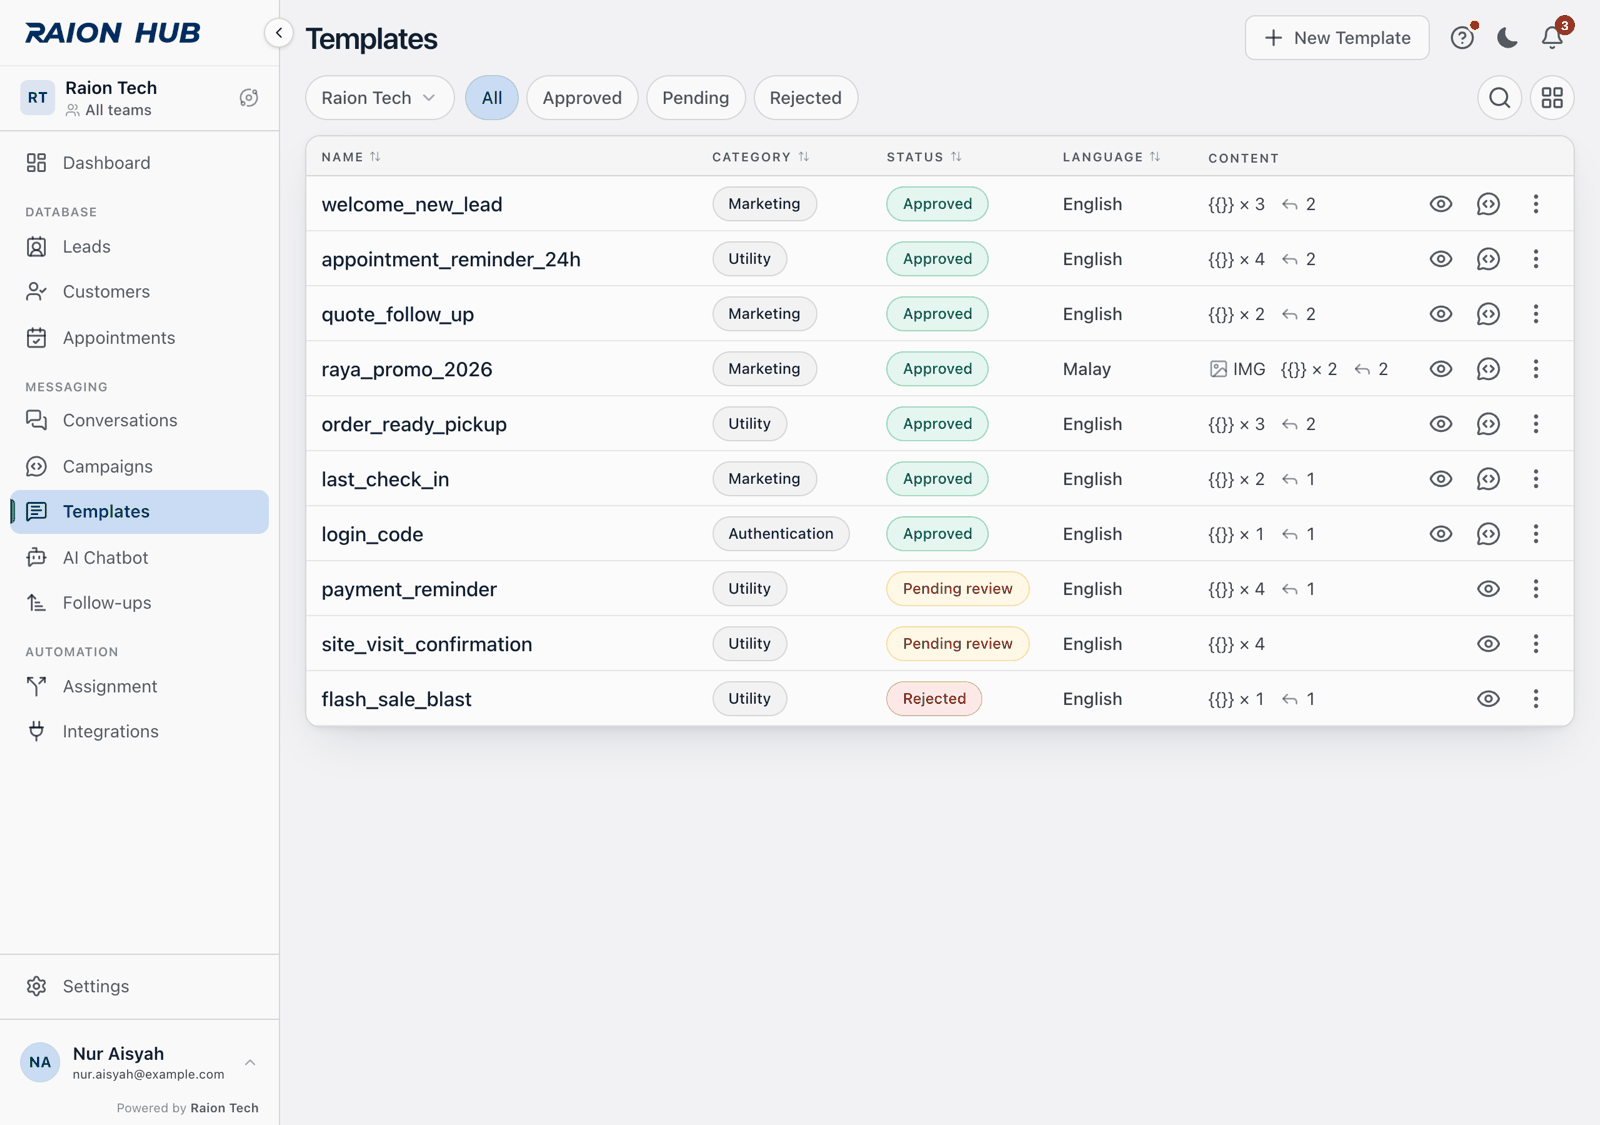This screenshot has width=1600, height=1125.
Task: Send test message for quote_follow_up
Action: coord(1488,314)
